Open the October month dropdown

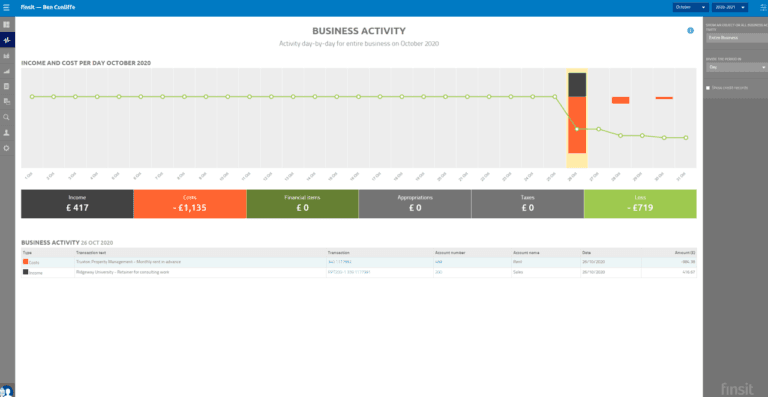[x=691, y=7]
